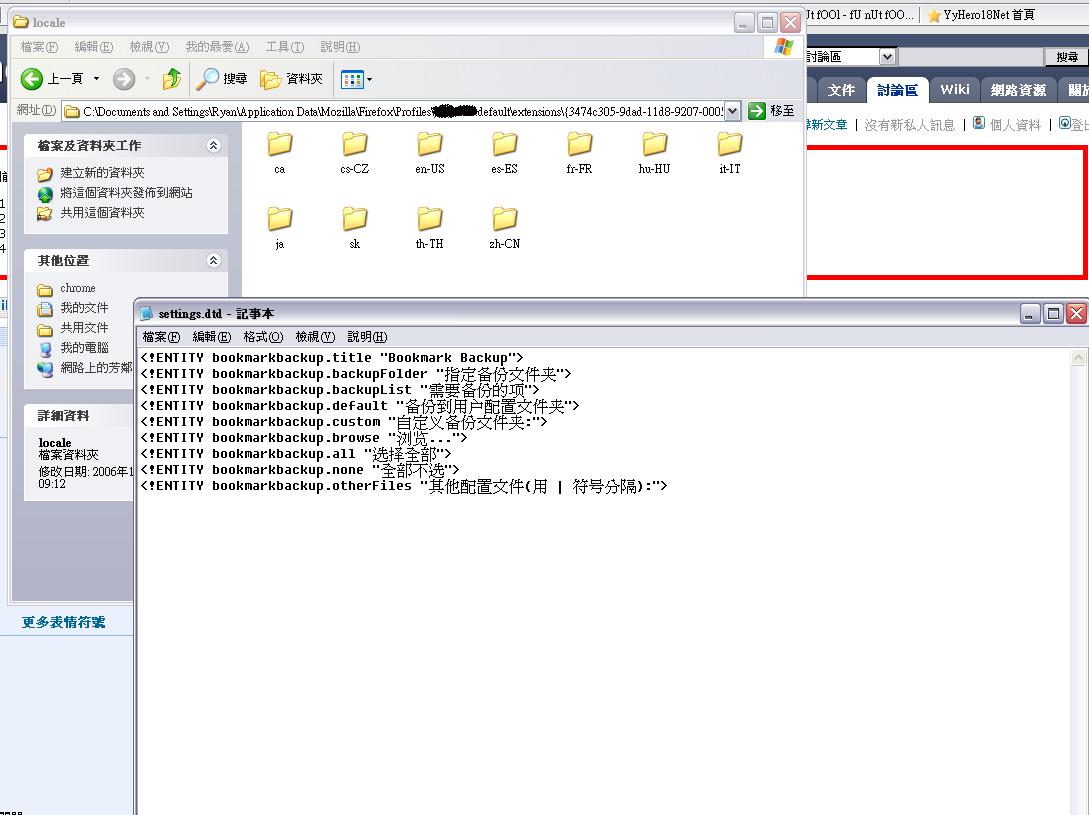
Task: Open Explorer Edit menu
Action: pyautogui.click(x=94, y=47)
